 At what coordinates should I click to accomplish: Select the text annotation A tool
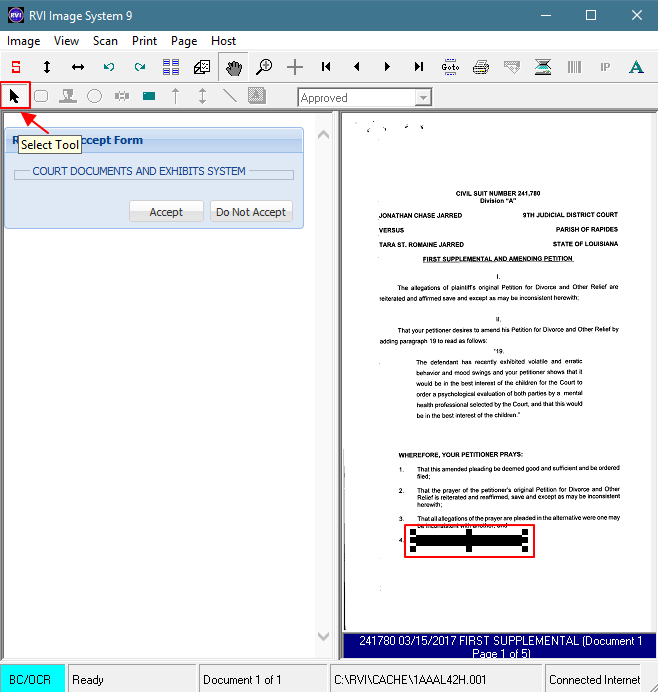click(x=636, y=67)
